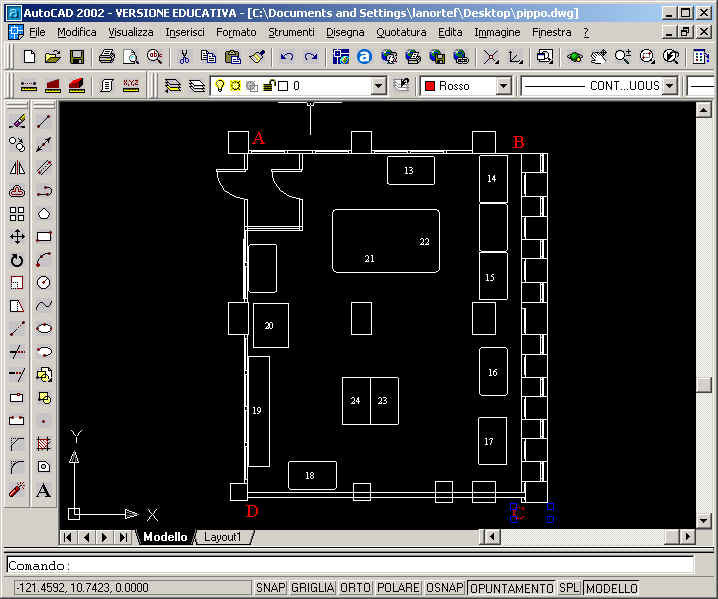
Task: Jump to the first layout tab arrow
Action: tap(68, 537)
